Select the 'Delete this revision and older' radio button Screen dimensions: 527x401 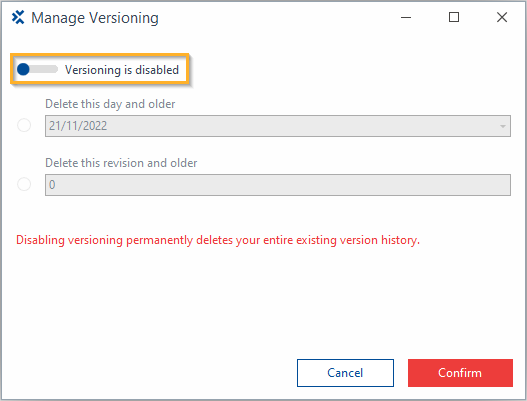tap(24, 184)
